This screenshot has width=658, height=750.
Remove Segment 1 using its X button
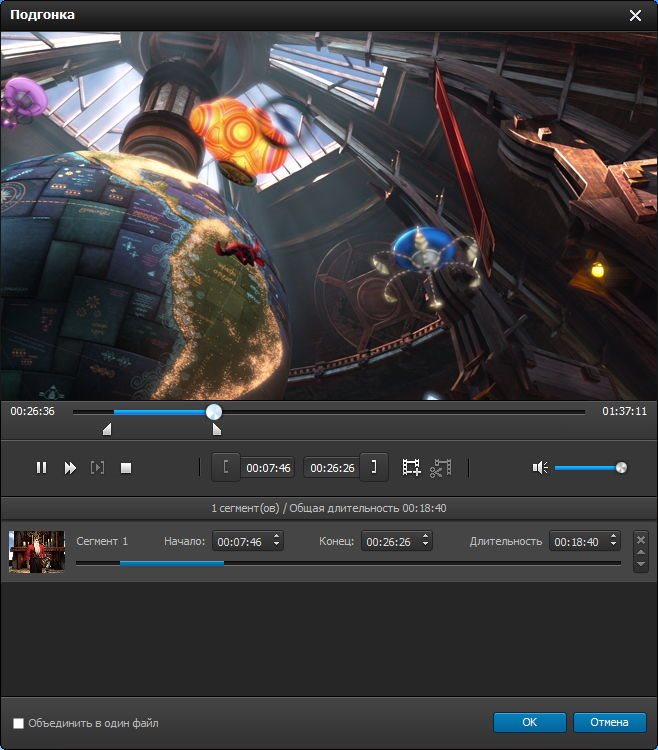(x=641, y=539)
